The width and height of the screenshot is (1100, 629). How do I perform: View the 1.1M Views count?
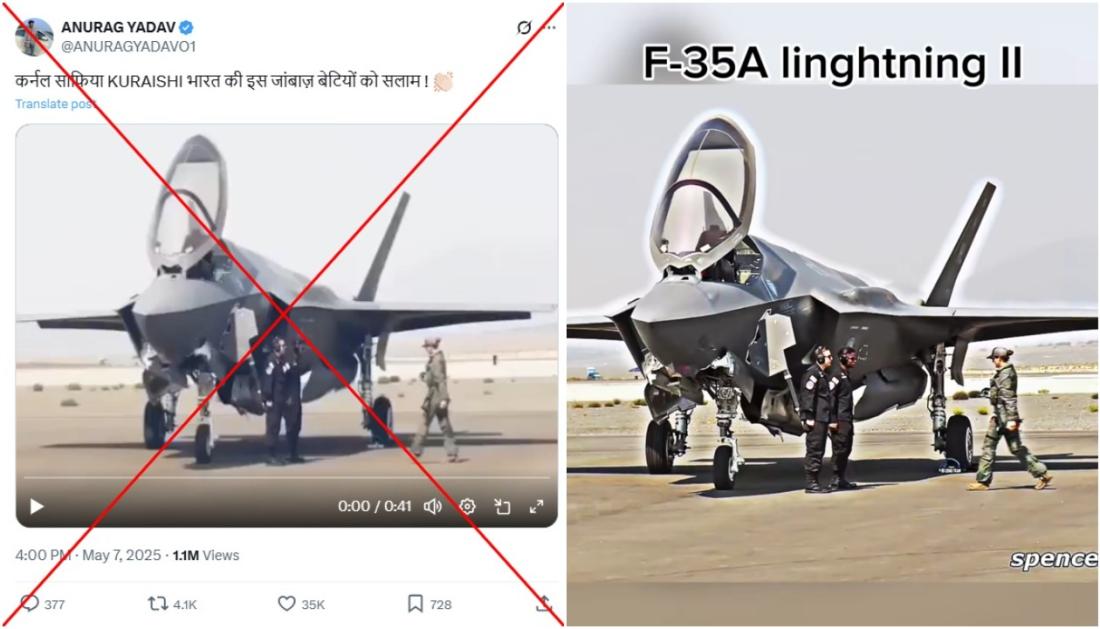tap(206, 555)
